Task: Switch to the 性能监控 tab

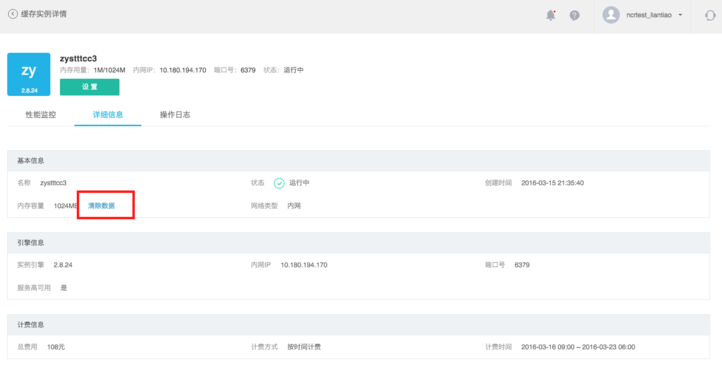Action: pos(41,115)
